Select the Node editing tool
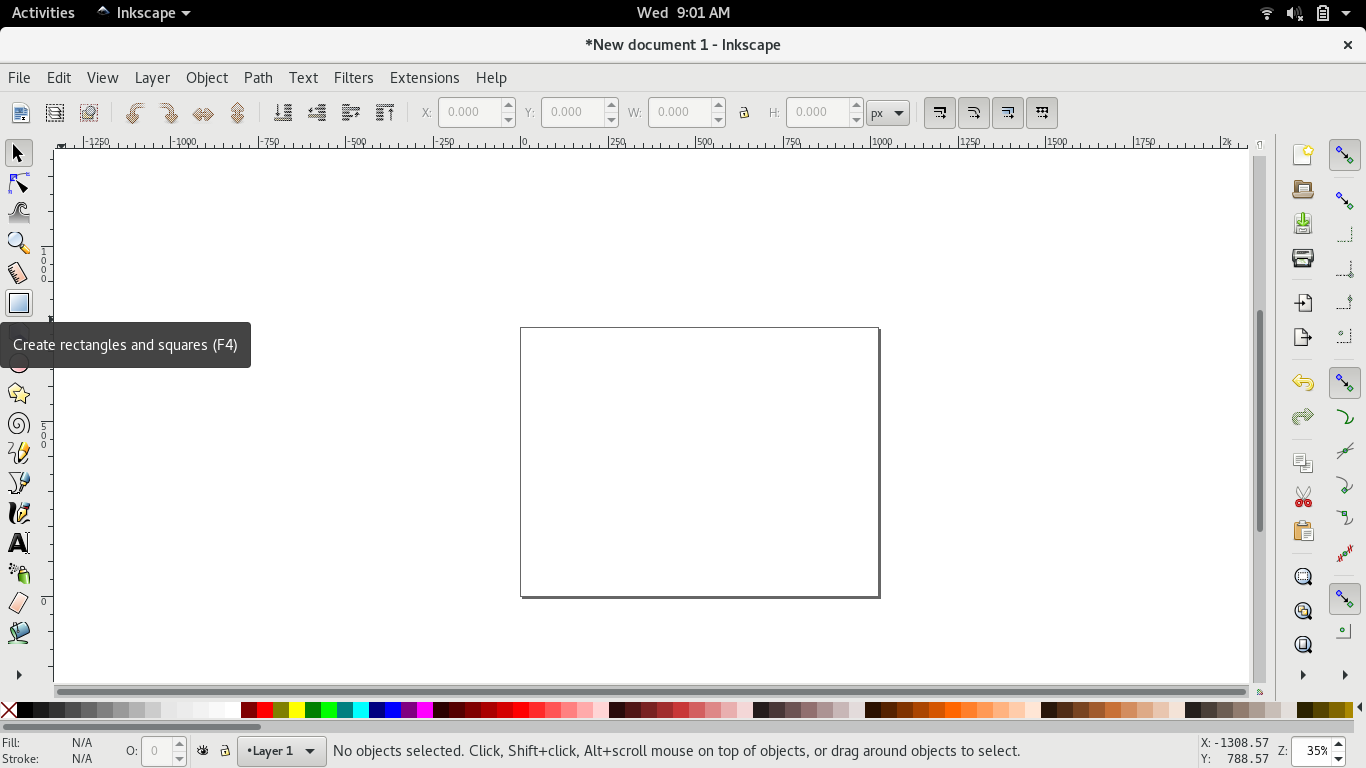 18,183
